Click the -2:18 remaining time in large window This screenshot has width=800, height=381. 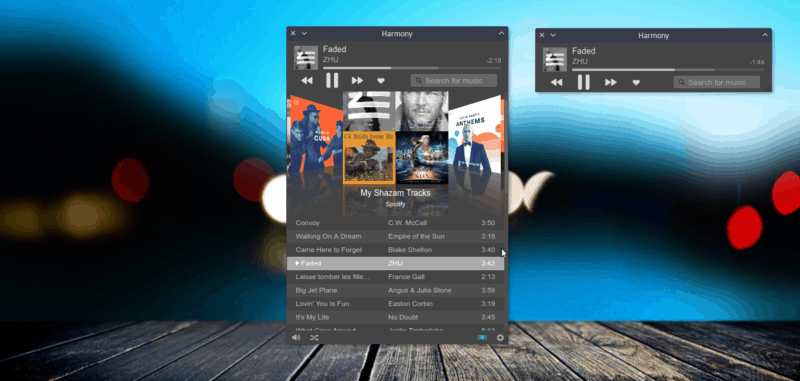pos(494,61)
